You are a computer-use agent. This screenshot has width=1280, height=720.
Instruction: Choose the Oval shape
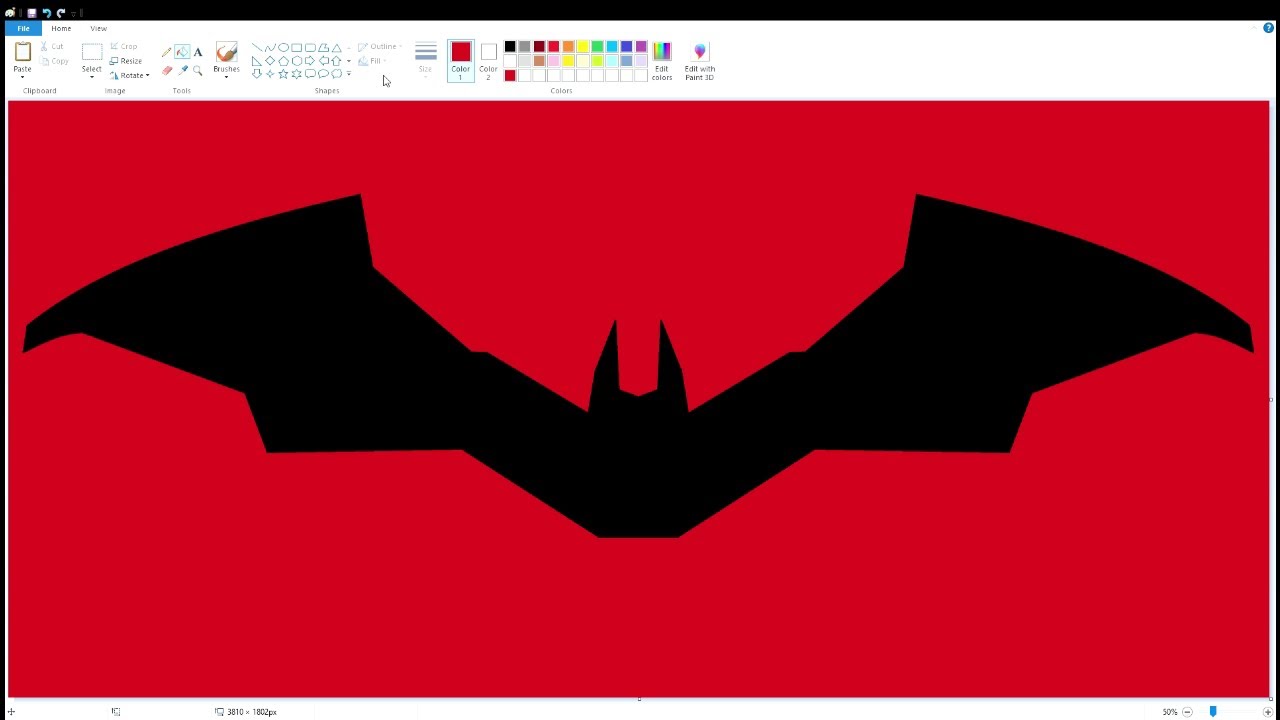(x=283, y=47)
